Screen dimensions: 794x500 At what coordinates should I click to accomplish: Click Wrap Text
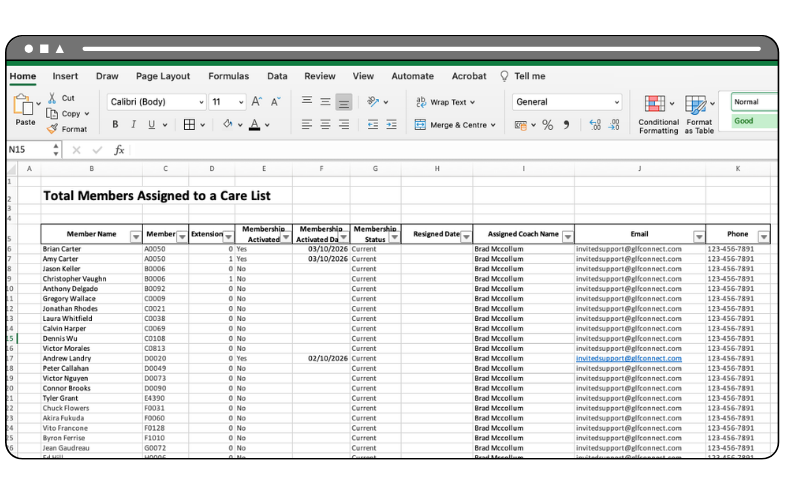coord(445,102)
